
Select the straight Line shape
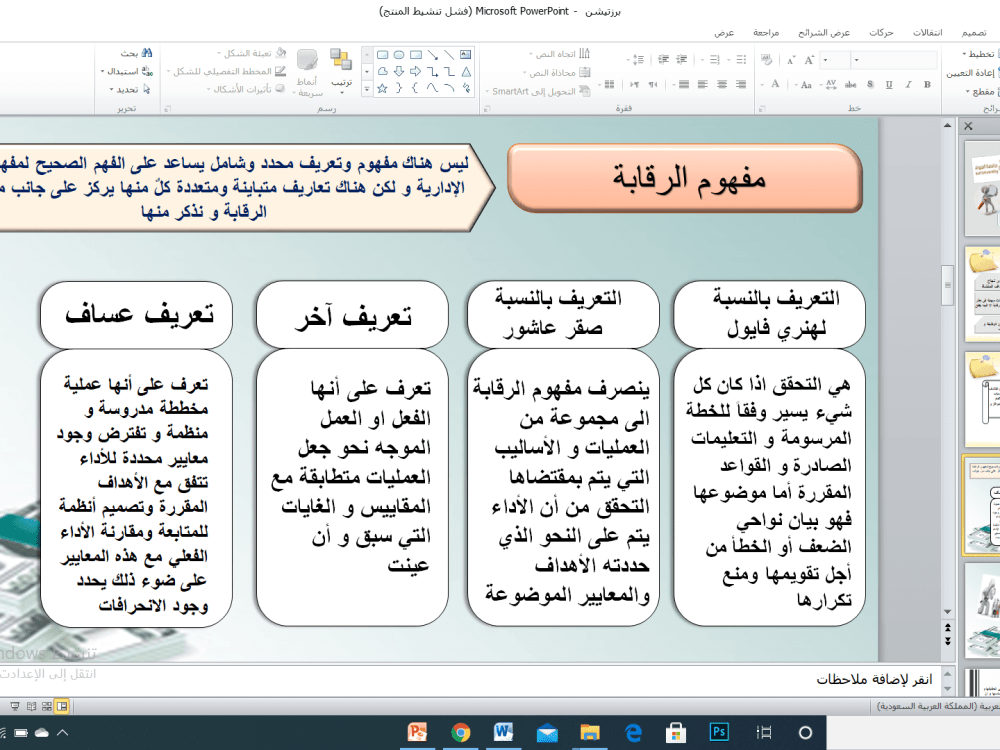coord(449,54)
